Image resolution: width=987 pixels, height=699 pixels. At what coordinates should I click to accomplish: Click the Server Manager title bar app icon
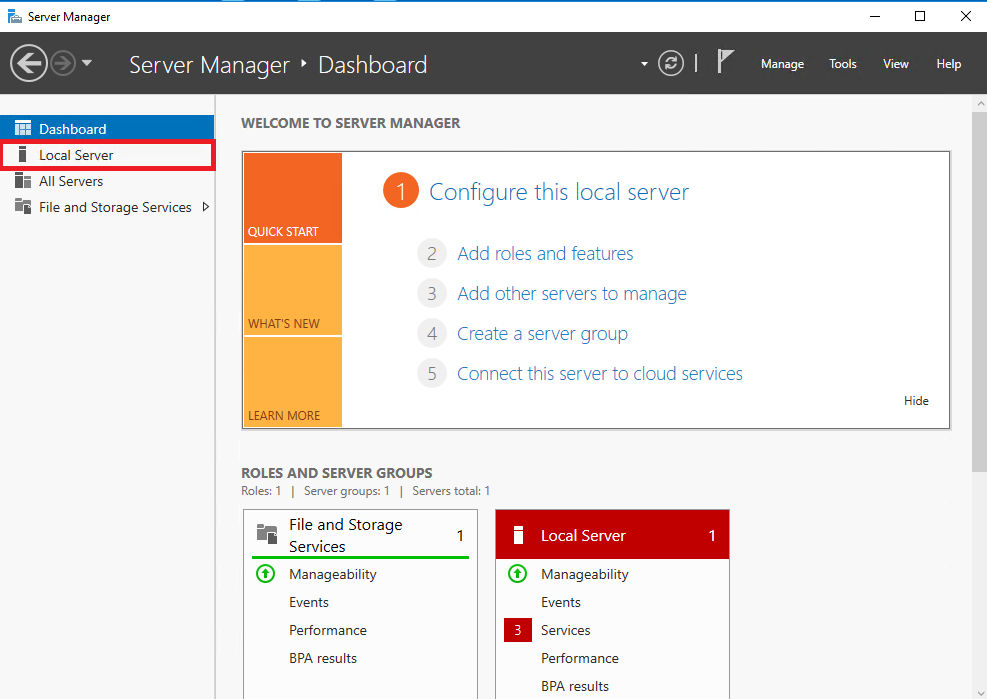[14, 16]
